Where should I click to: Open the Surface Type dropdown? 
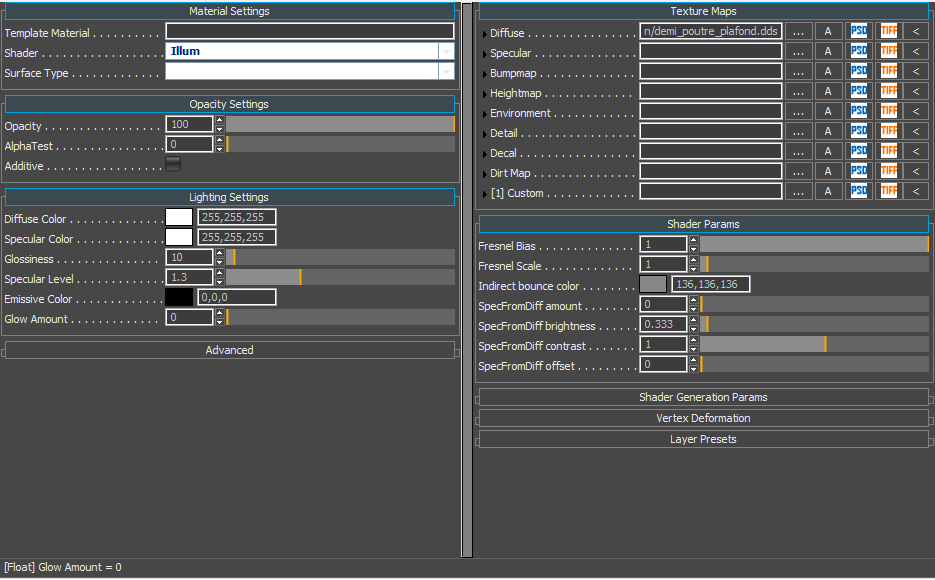[446, 72]
